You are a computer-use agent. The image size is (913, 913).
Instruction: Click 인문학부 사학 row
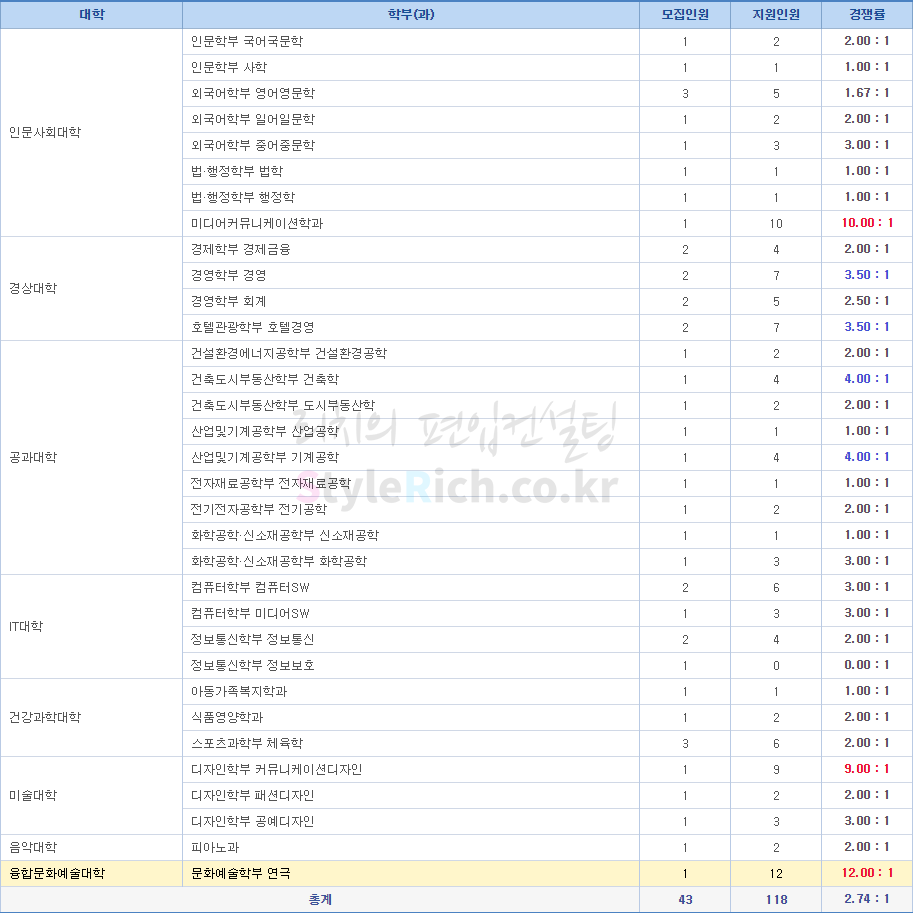click(x=547, y=68)
